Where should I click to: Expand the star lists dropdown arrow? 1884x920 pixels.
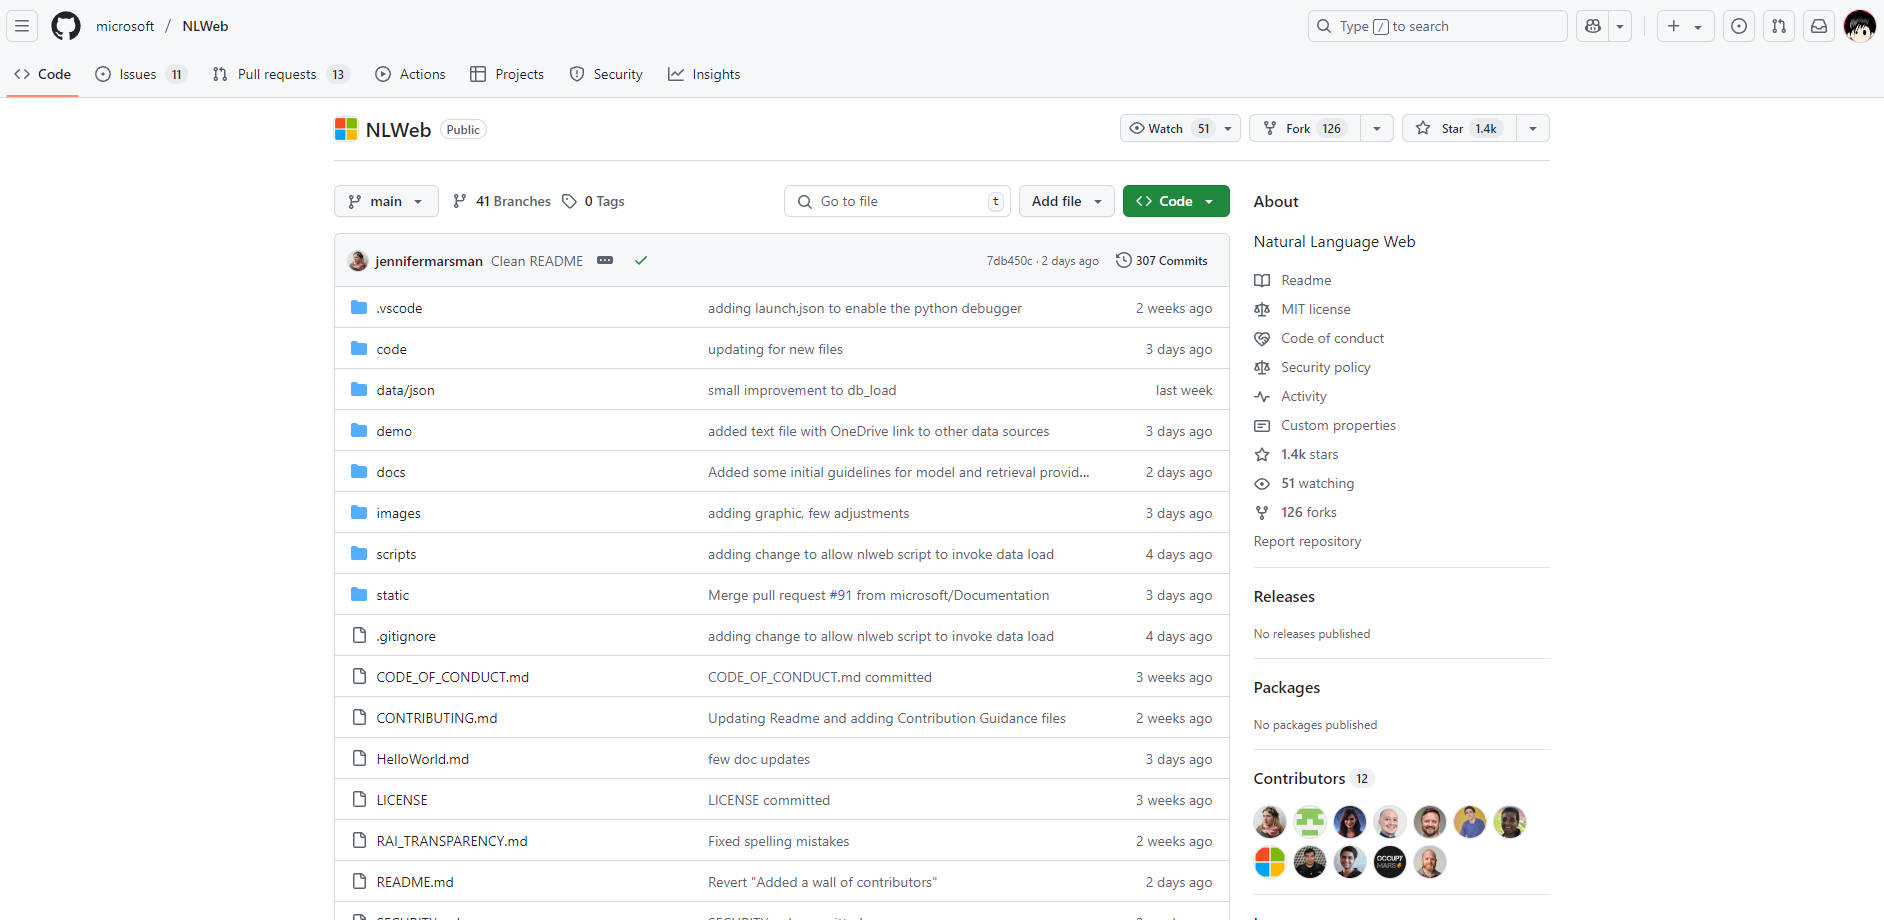[x=1533, y=128]
